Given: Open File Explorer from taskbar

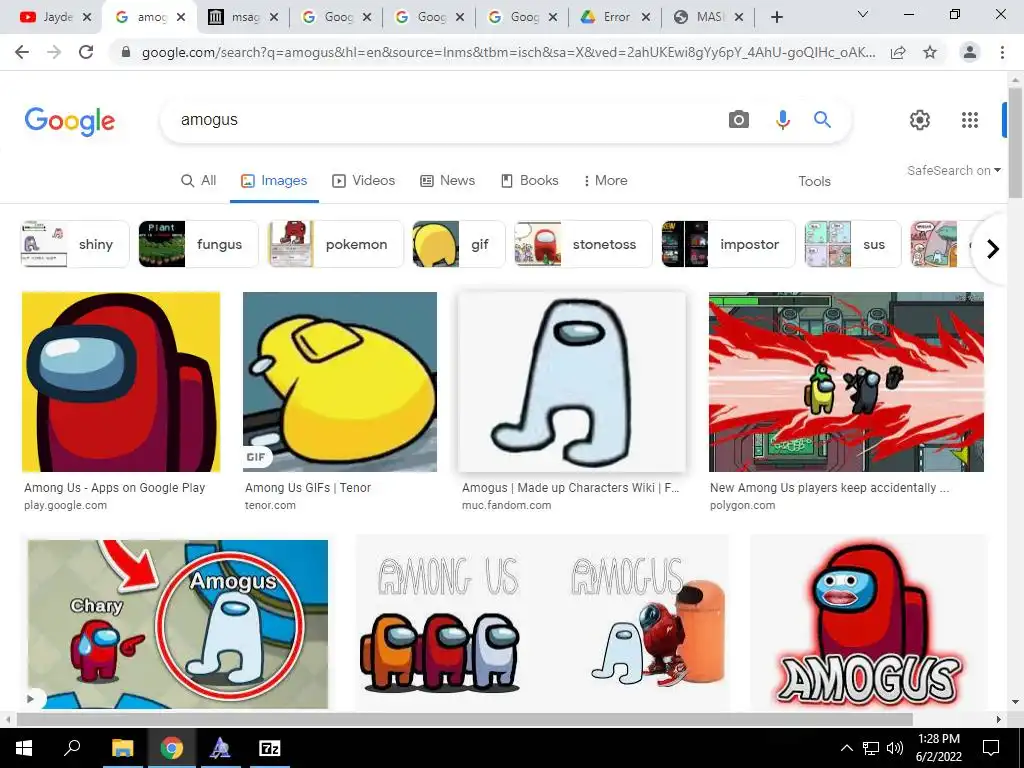Looking at the screenshot, I should (122, 748).
